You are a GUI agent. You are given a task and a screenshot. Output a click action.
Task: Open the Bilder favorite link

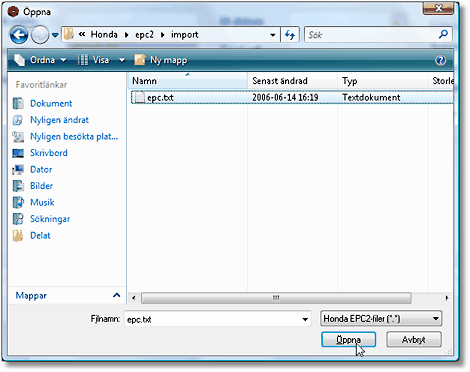click(41, 186)
